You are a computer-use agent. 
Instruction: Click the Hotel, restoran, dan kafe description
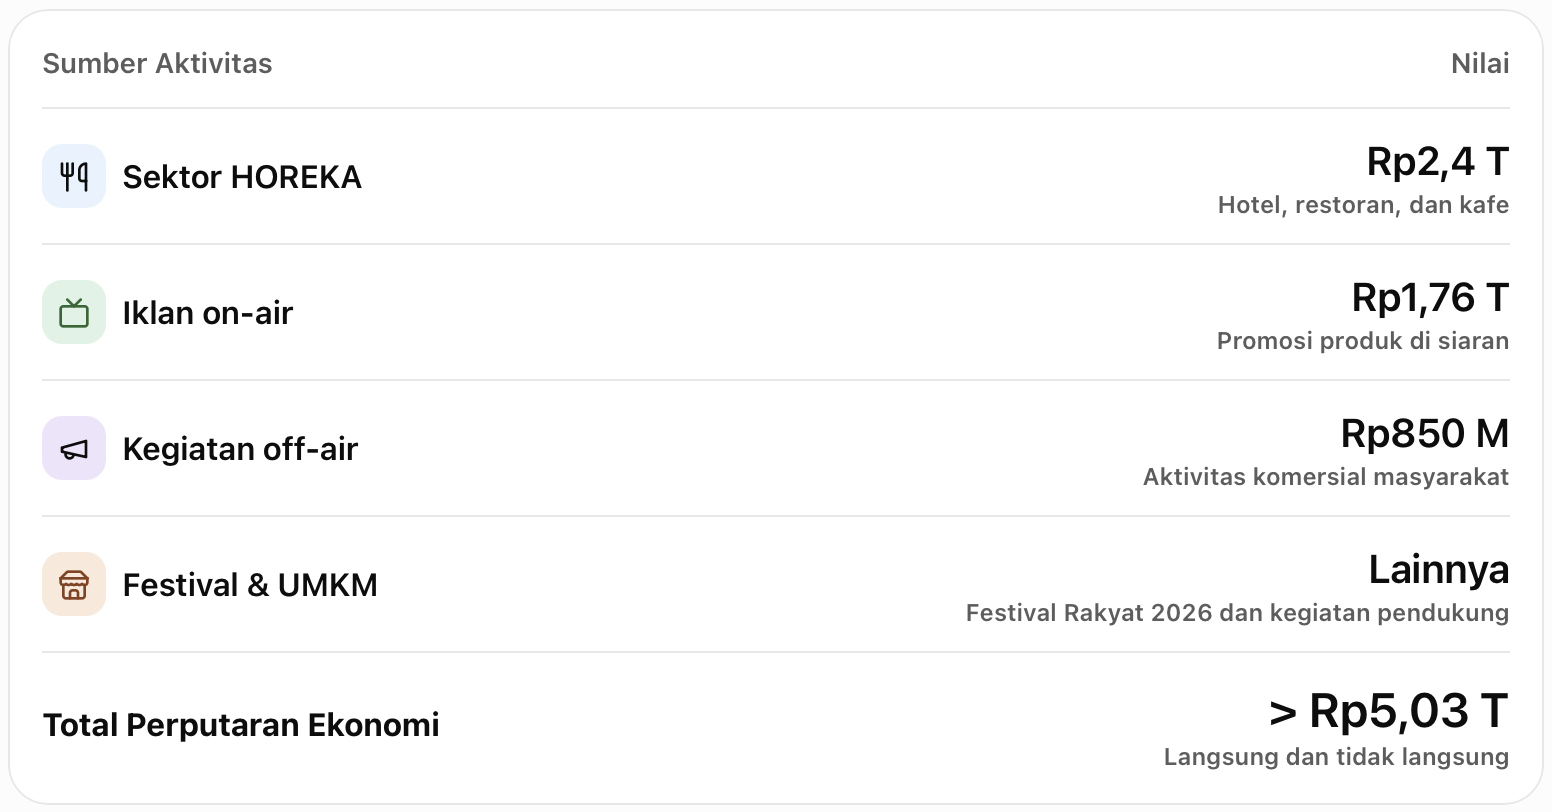1363,205
